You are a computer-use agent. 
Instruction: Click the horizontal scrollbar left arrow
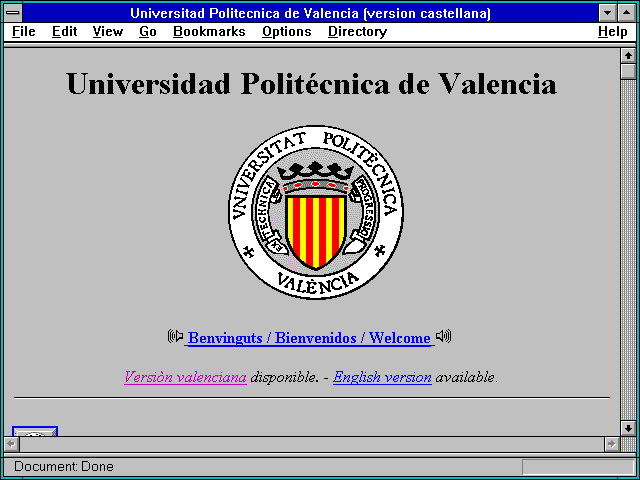click(11, 444)
